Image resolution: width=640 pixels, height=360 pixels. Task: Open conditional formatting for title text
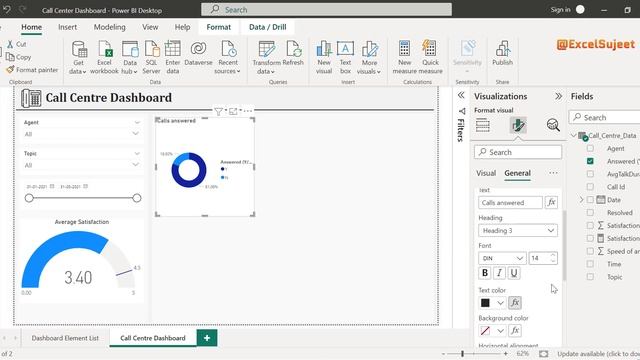[x=551, y=202]
